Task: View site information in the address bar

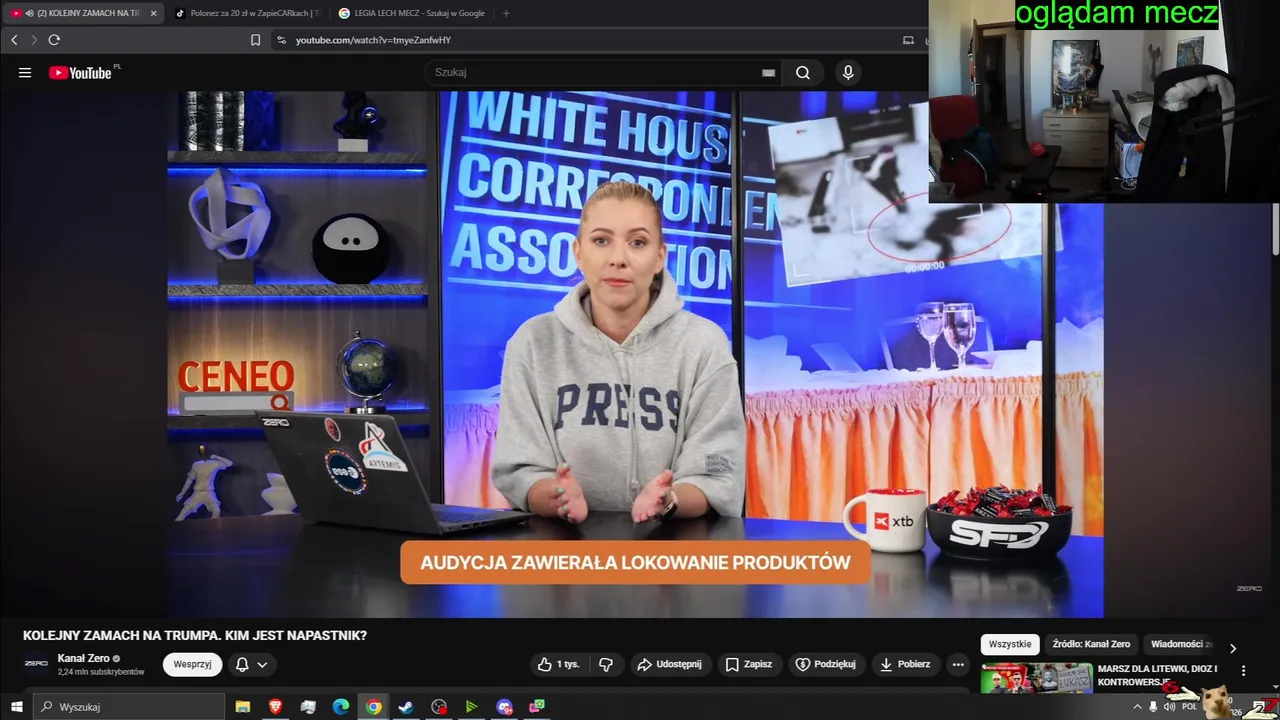Action: (x=281, y=40)
